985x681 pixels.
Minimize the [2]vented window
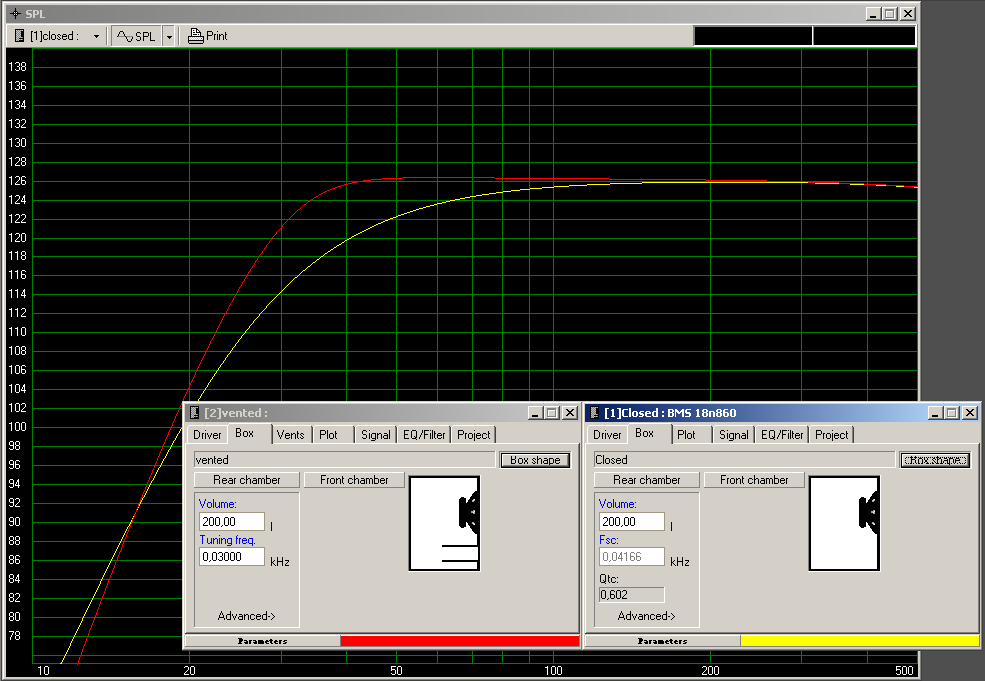pos(535,413)
